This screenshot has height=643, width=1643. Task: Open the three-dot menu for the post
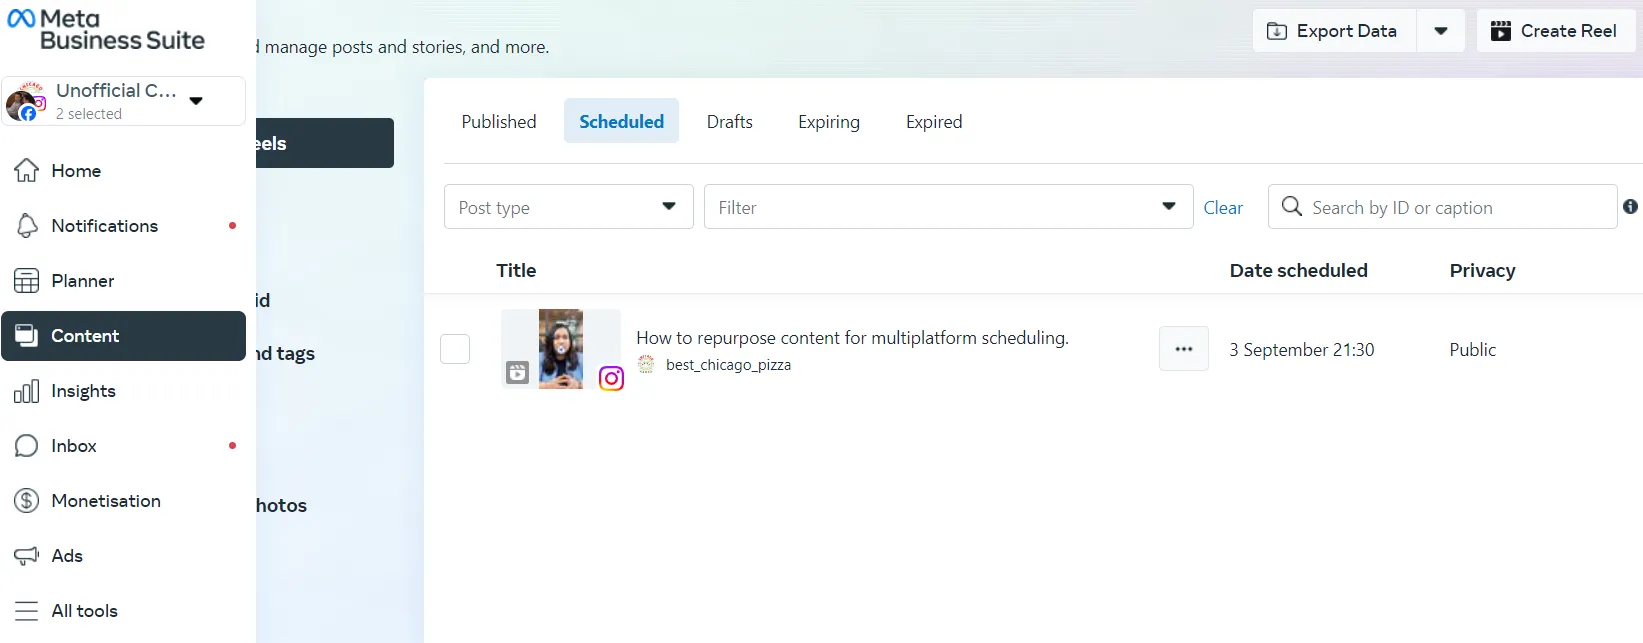tap(1184, 349)
